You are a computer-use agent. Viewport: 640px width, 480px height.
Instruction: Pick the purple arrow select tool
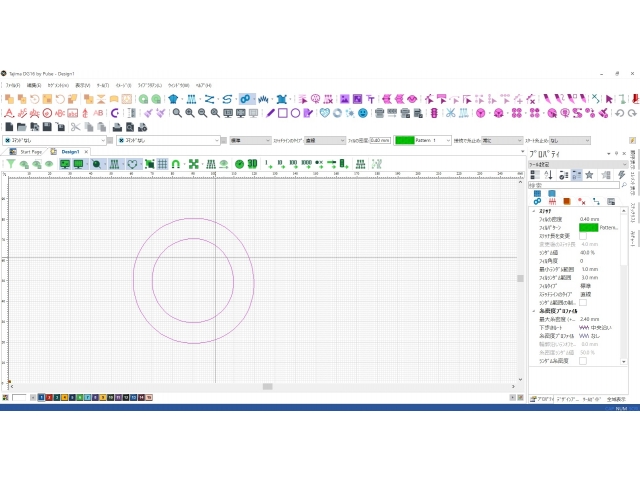(609, 99)
